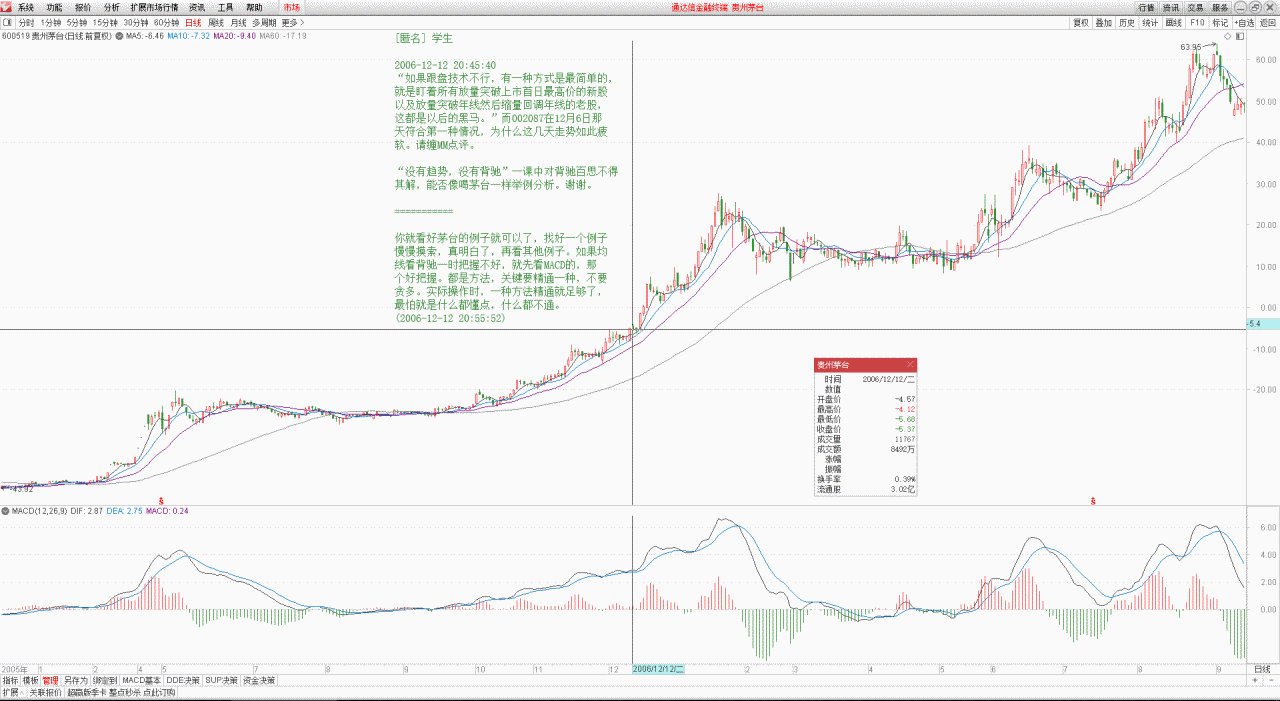Toggle 复权 price adjustment
Viewport: 1280px width, 701px height.
coord(1081,22)
